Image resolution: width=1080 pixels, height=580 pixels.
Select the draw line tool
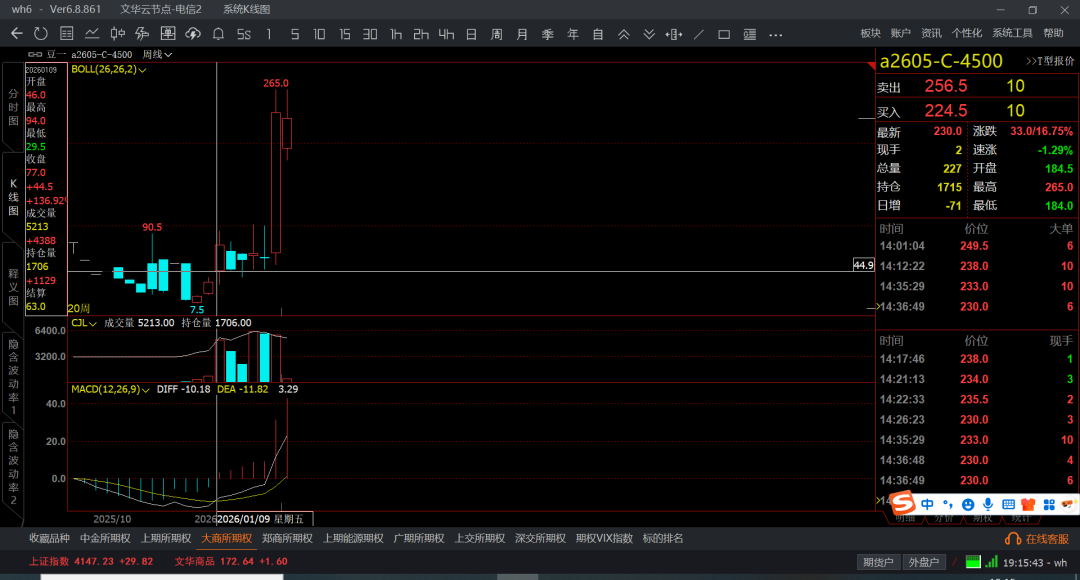tap(698, 34)
